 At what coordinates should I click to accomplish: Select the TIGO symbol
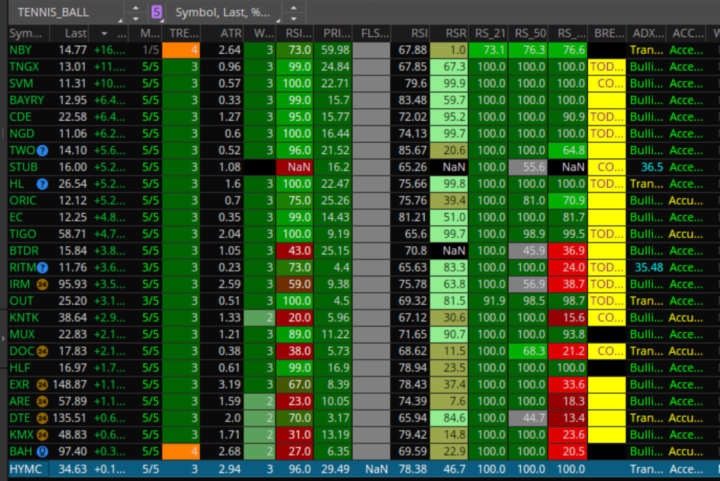tap(23, 234)
